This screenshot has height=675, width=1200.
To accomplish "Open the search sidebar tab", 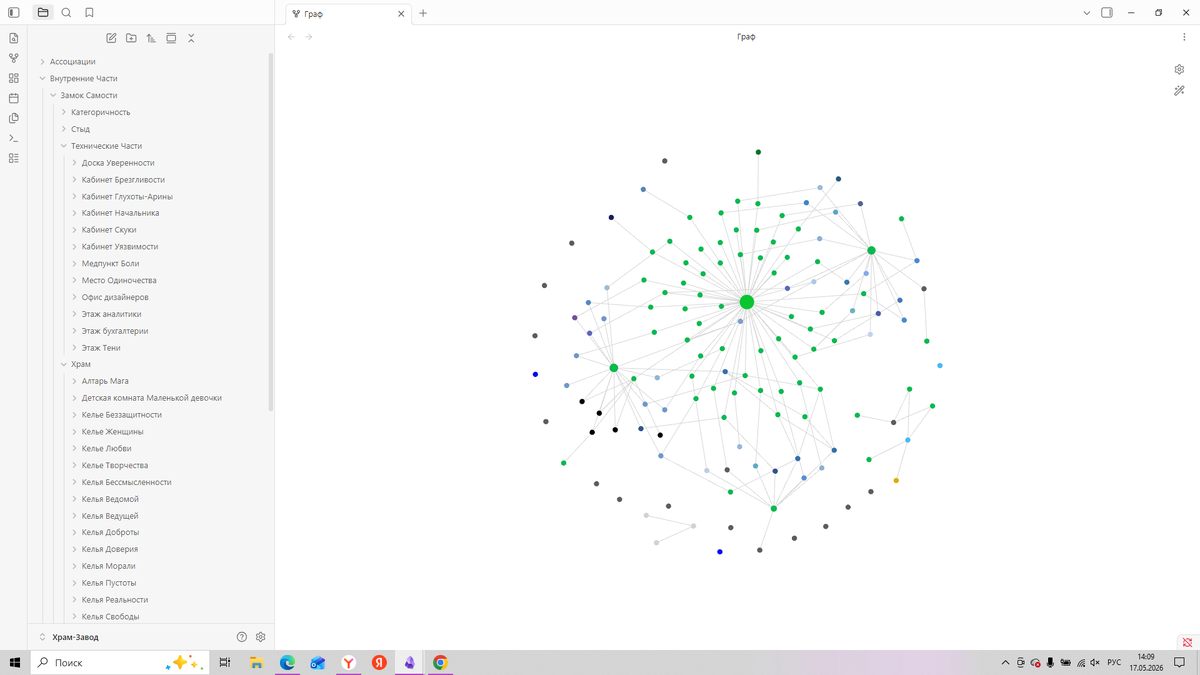I will (x=66, y=13).
